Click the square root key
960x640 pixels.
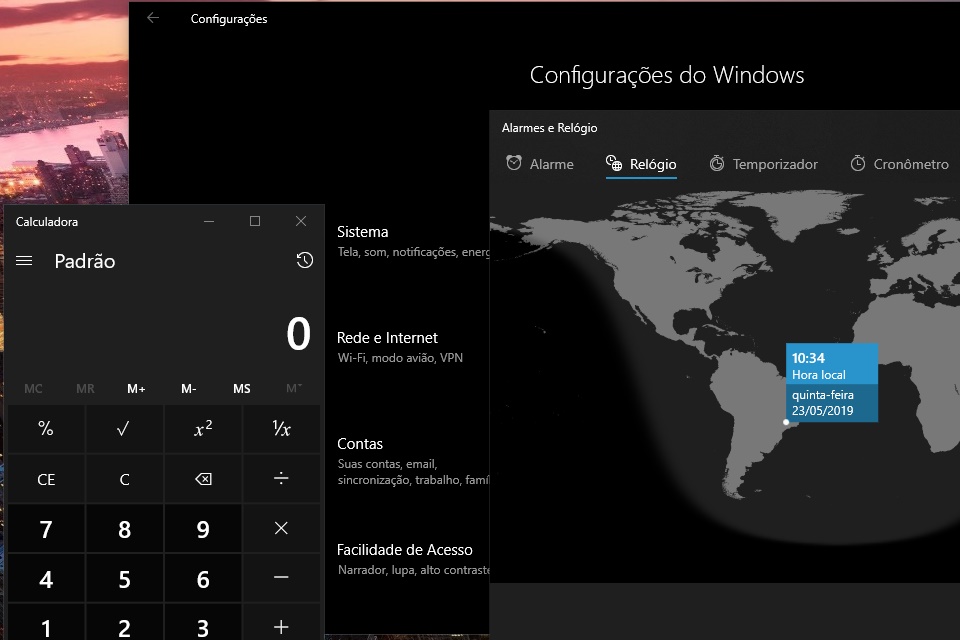click(124, 429)
